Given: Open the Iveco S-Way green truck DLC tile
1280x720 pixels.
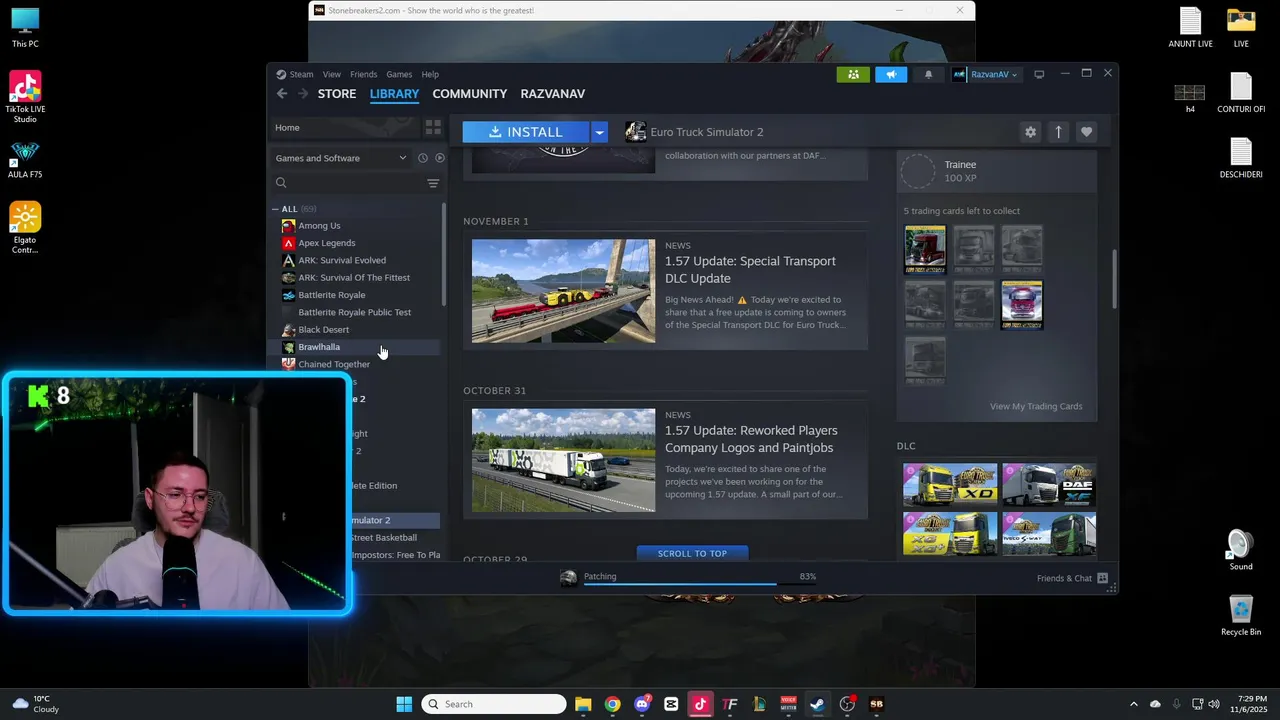Looking at the screenshot, I should tap(1049, 534).
